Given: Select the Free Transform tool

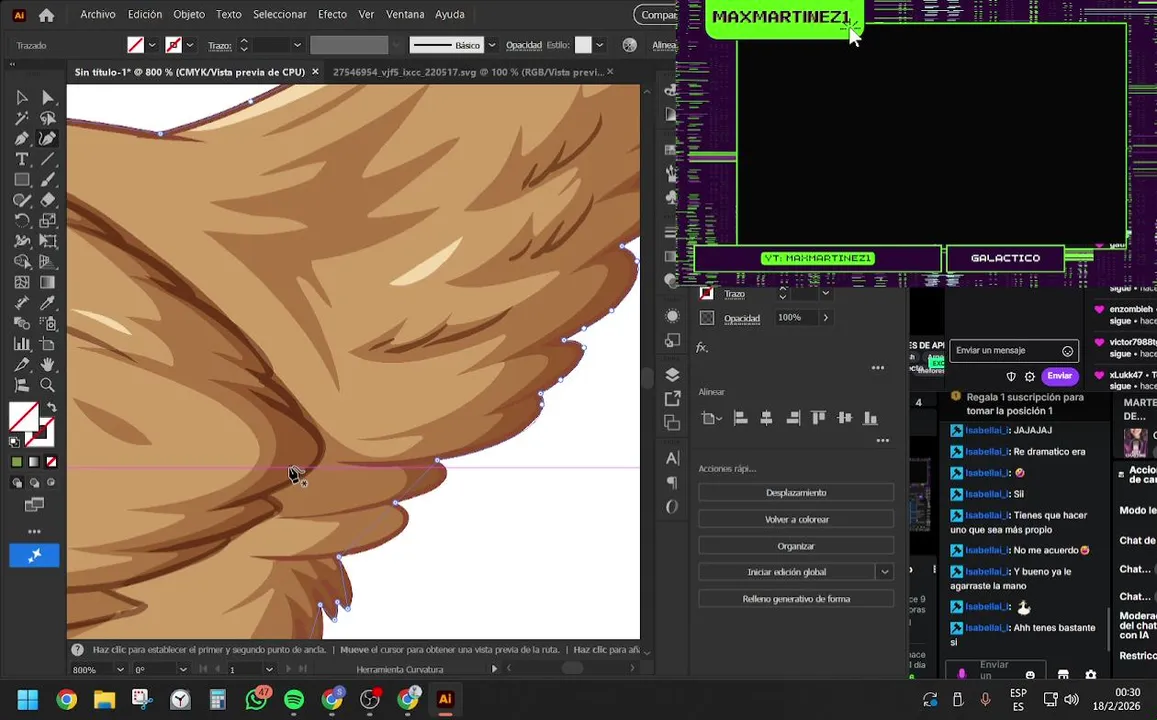Looking at the screenshot, I should point(47,241).
